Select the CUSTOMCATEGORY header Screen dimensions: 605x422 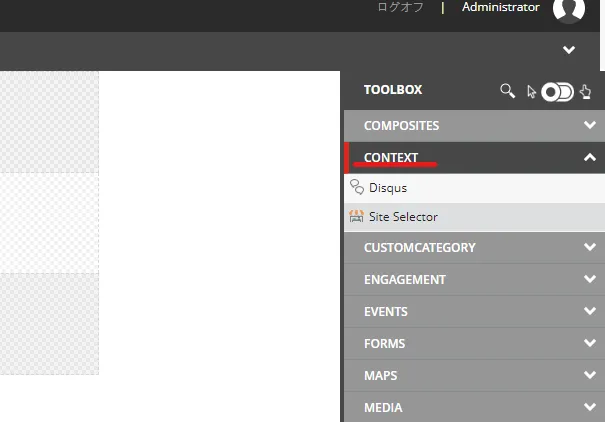coord(474,248)
